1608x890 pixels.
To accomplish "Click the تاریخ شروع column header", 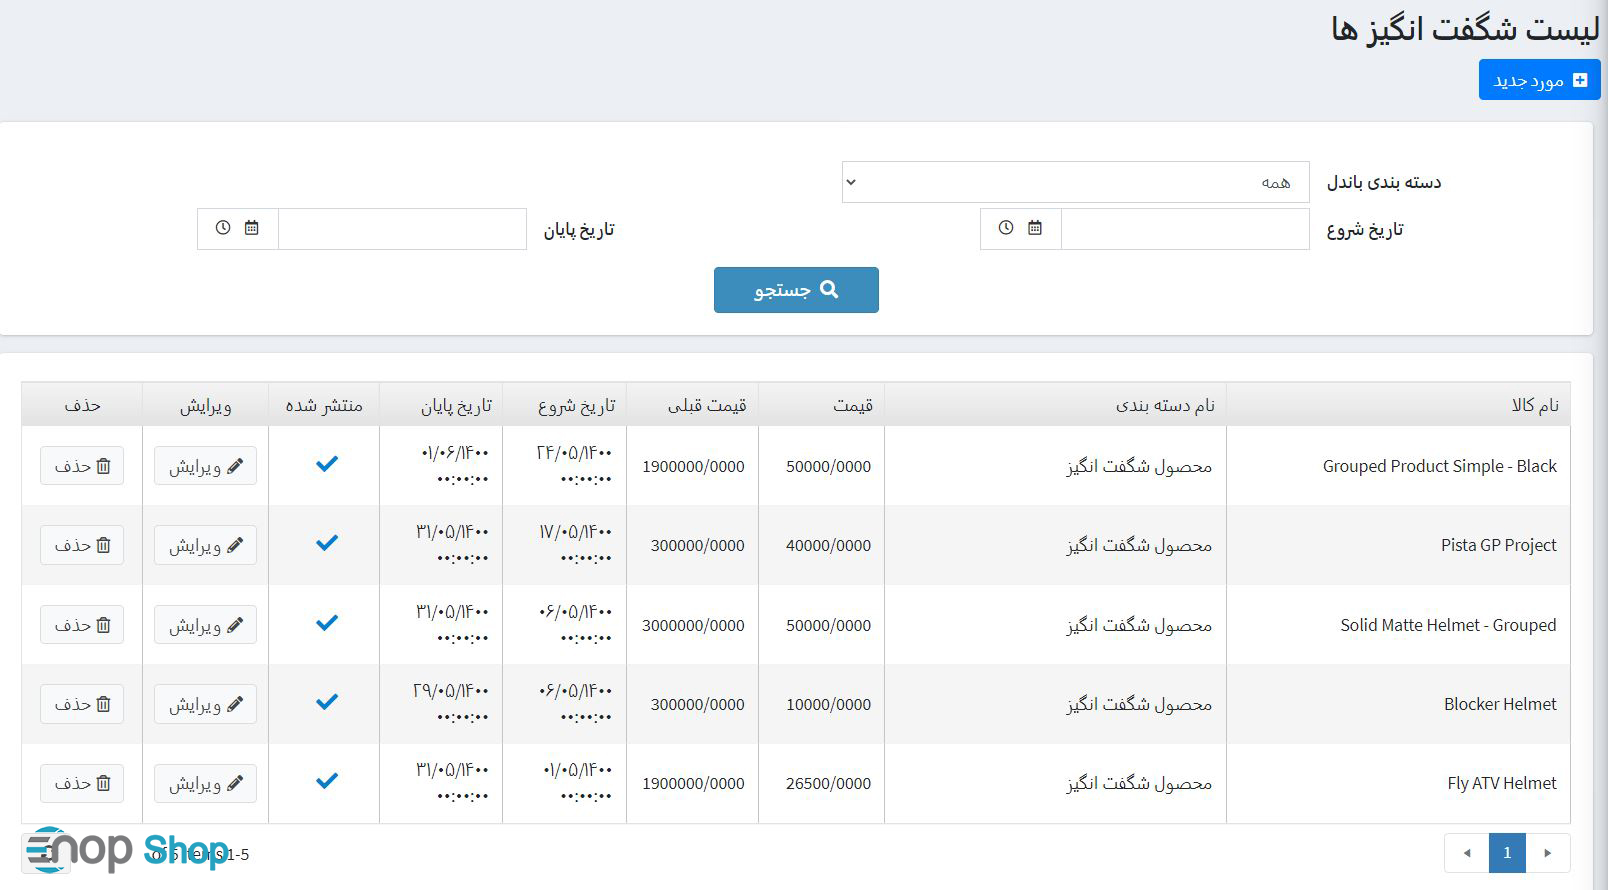I will (564, 405).
